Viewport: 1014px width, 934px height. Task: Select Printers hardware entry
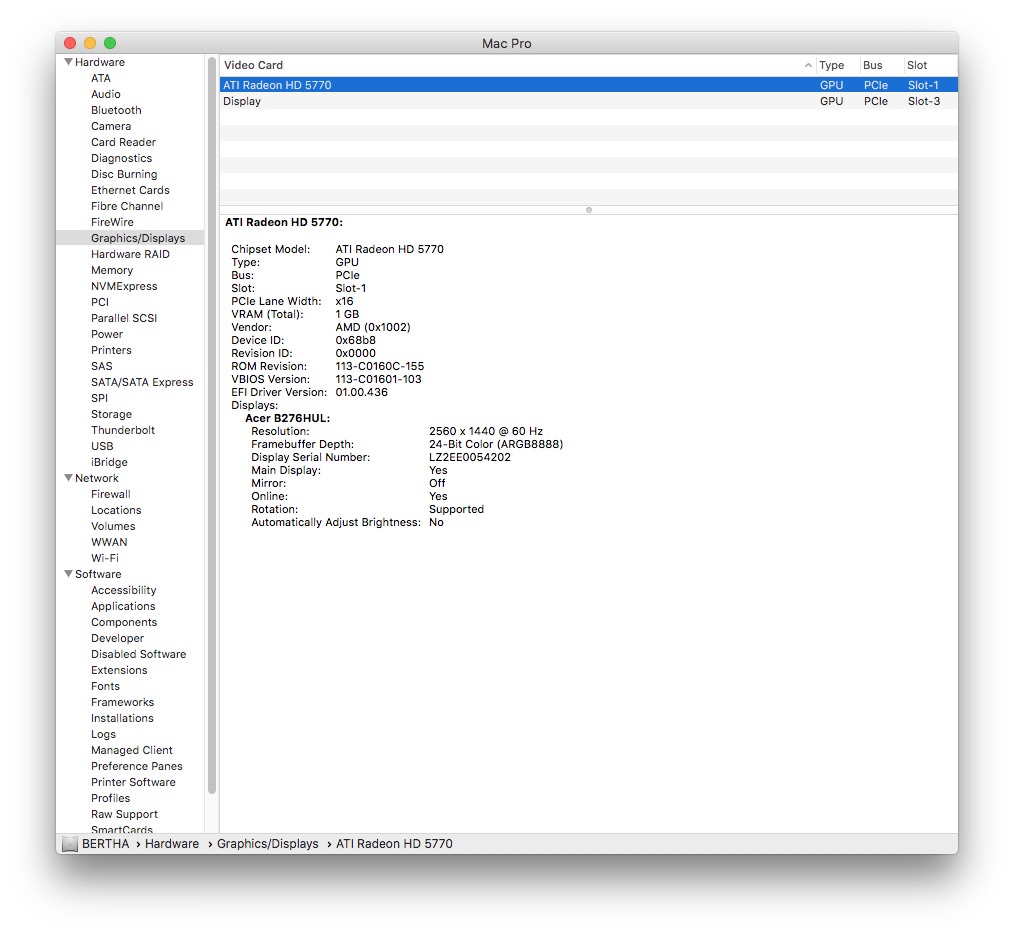click(111, 351)
